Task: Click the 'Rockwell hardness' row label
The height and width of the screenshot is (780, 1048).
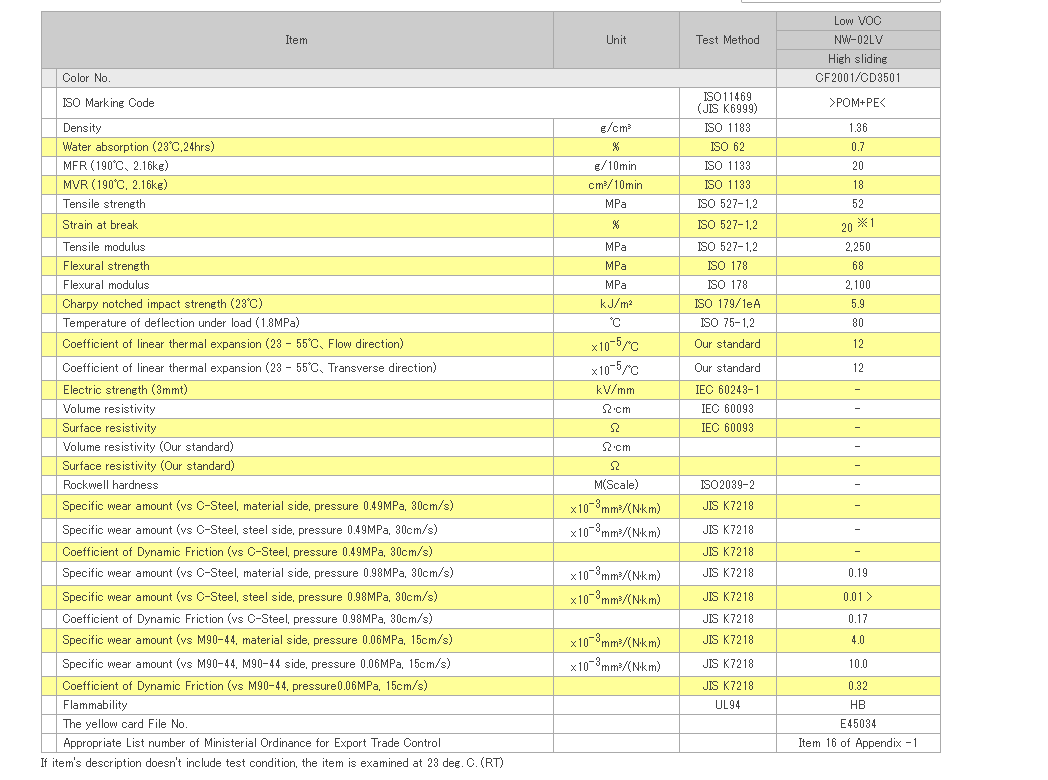Action: (x=110, y=485)
